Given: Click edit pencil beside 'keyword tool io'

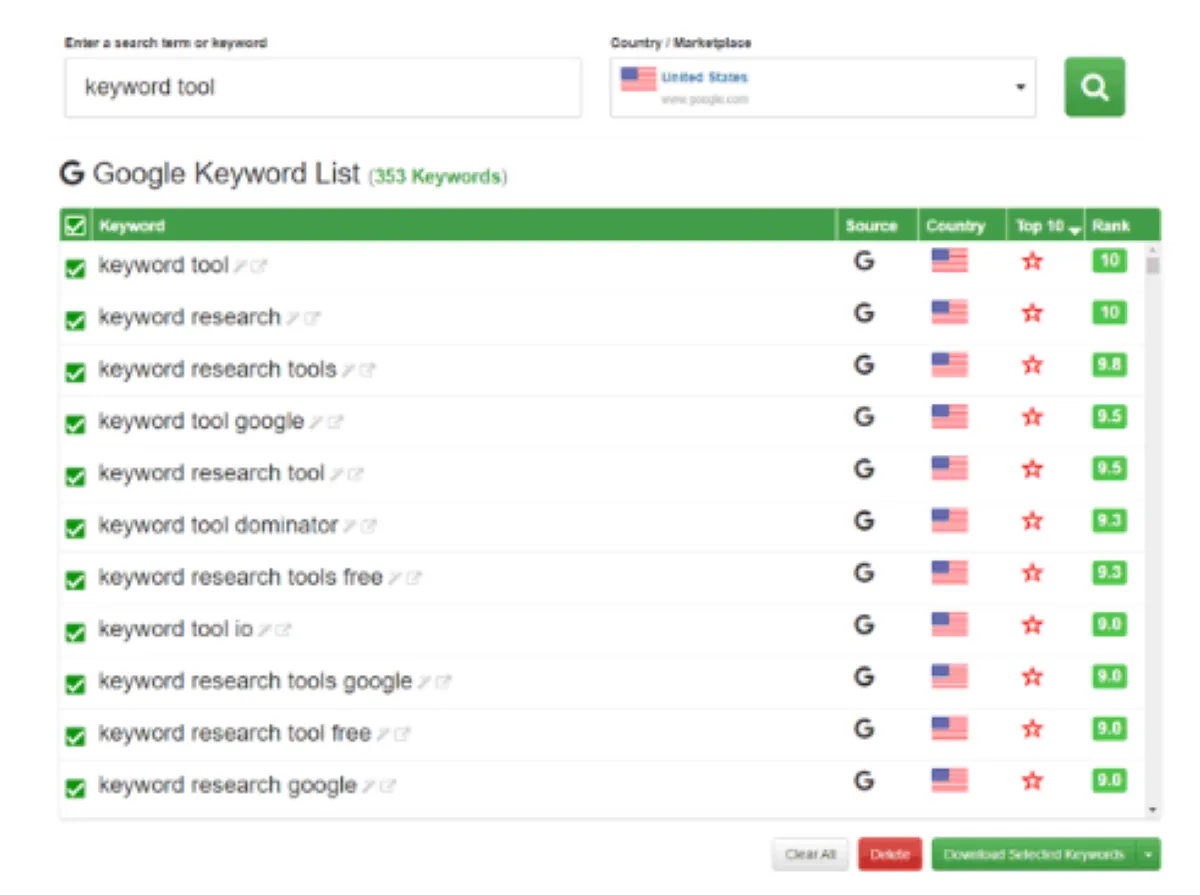Looking at the screenshot, I should point(264,631).
